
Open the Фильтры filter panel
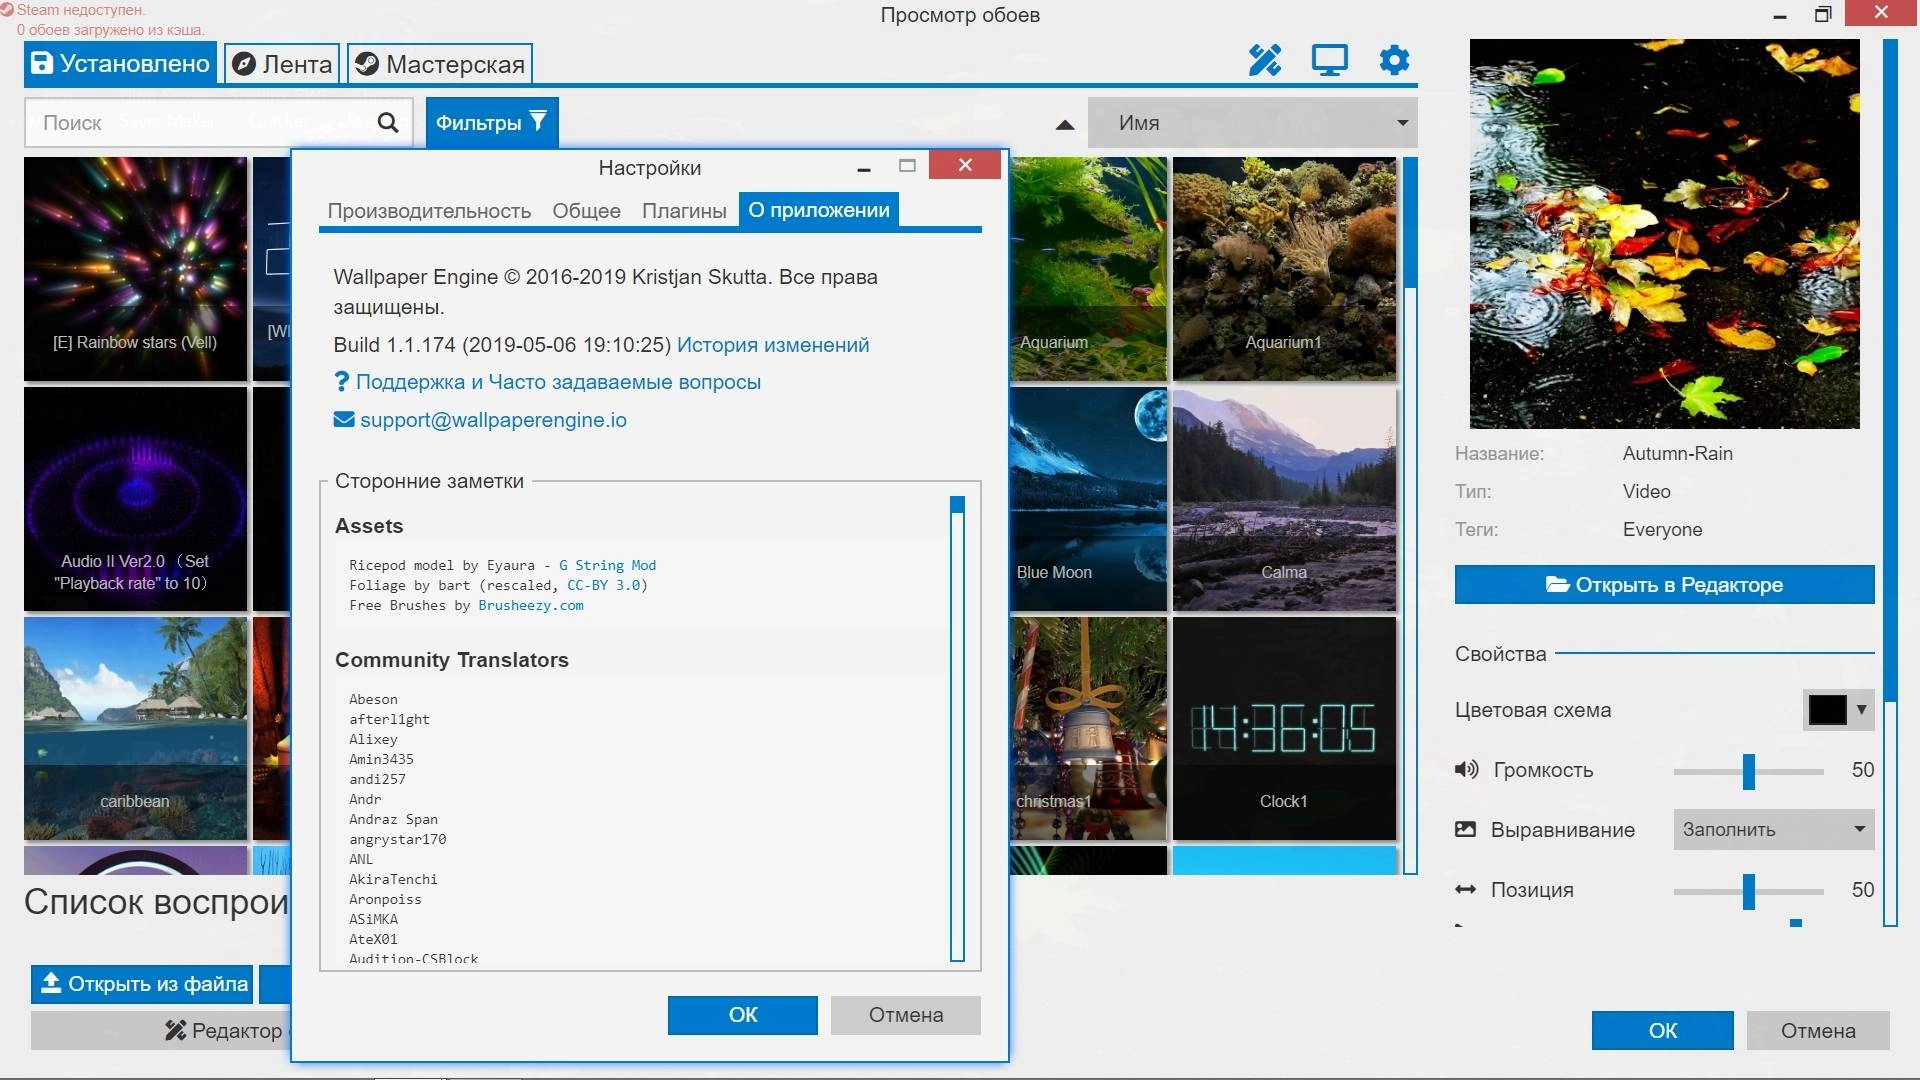coord(491,123)
